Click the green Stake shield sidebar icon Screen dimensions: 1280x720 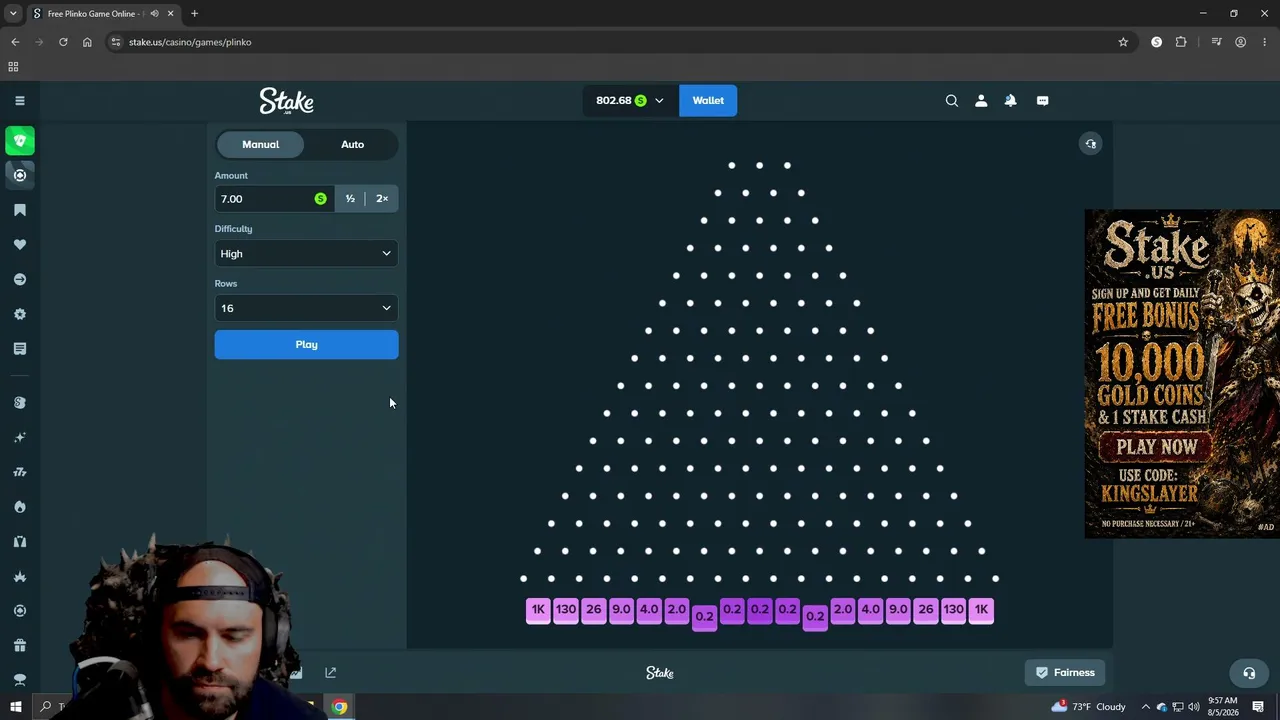pos(20,141)
